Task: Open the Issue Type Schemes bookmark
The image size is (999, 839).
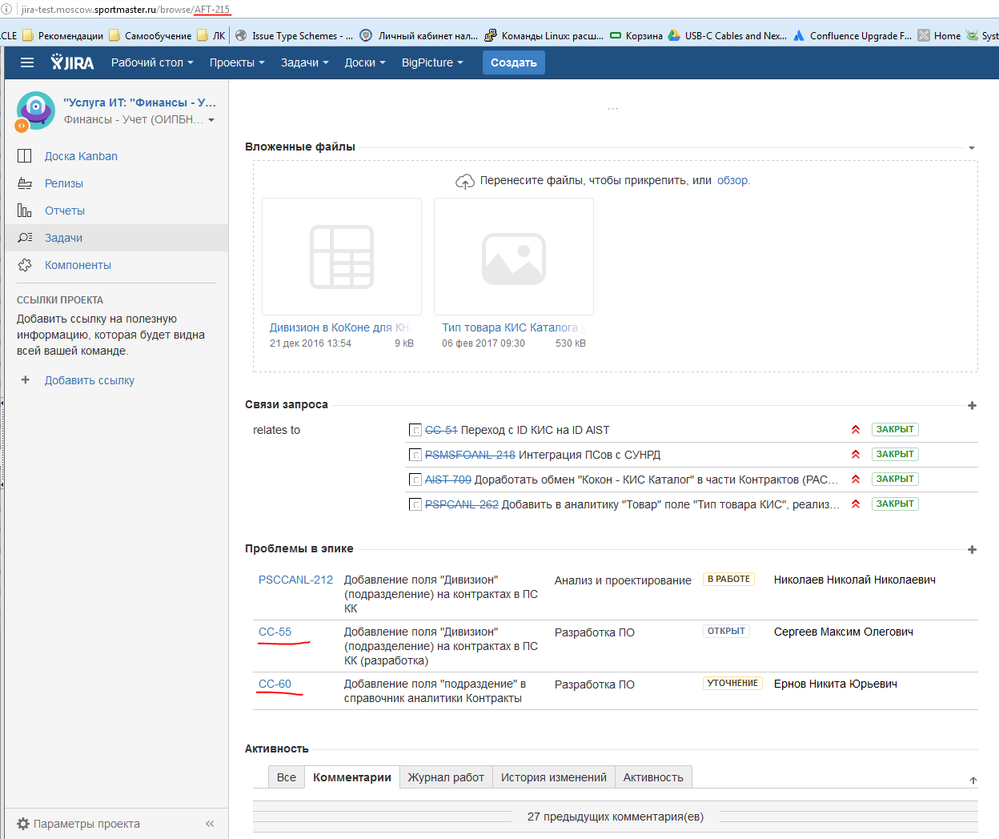Action: coord(294,36)
